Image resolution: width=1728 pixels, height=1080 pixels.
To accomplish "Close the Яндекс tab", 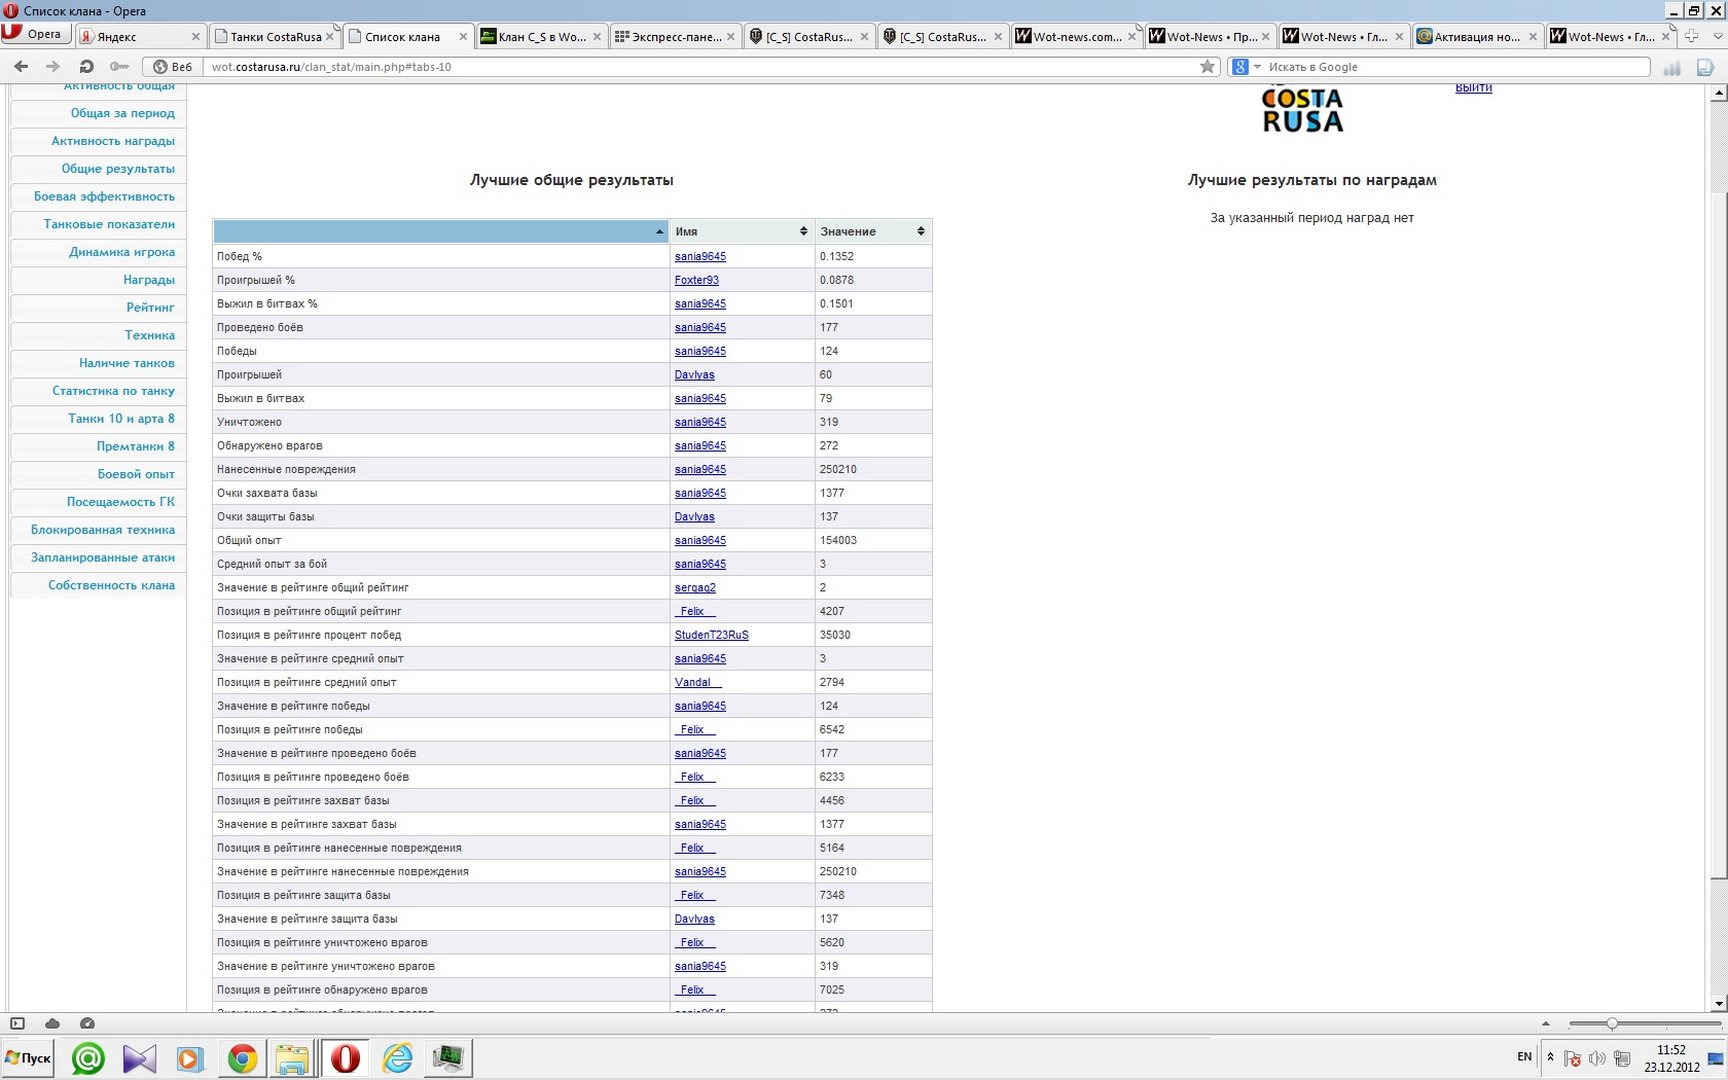I will click(195, 37).
